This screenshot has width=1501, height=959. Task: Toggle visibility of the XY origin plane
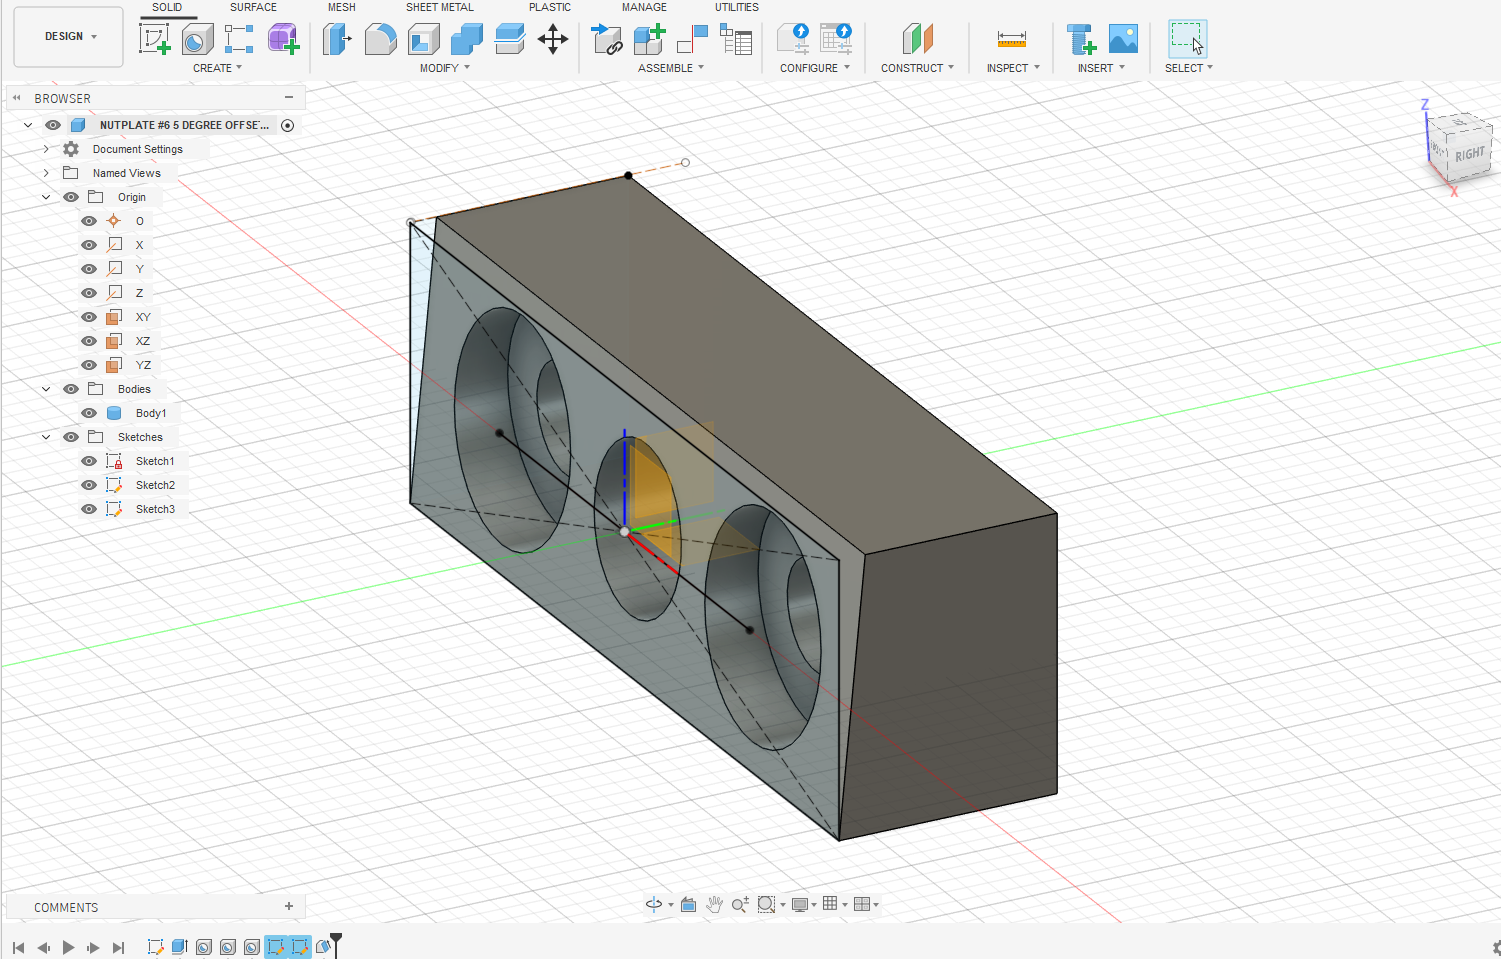(89, 317)
